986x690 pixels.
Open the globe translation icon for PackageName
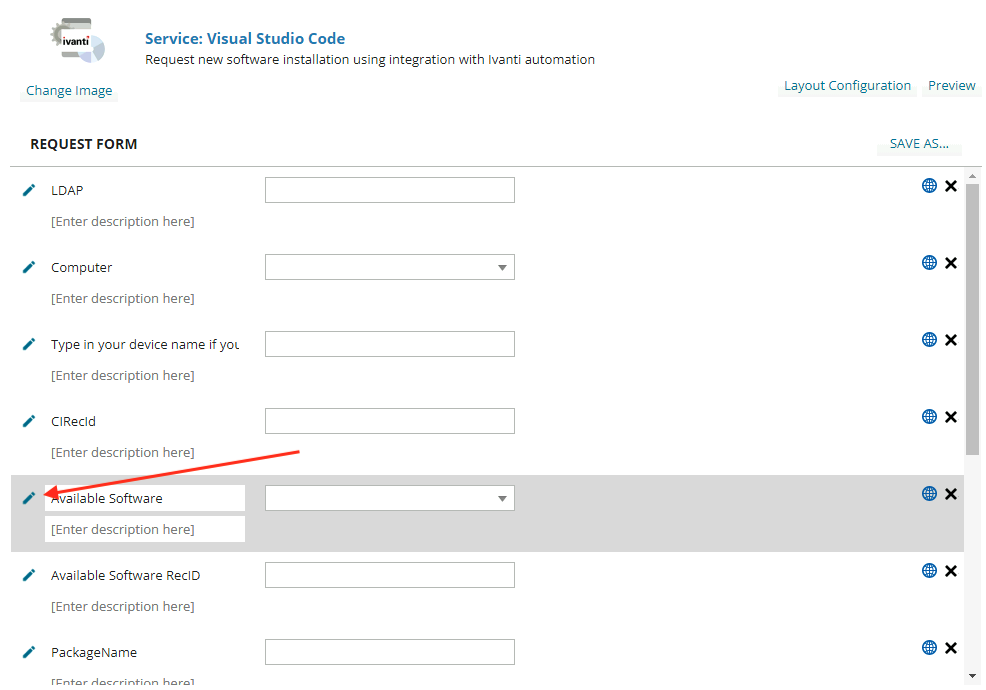[x=929, y=647]
